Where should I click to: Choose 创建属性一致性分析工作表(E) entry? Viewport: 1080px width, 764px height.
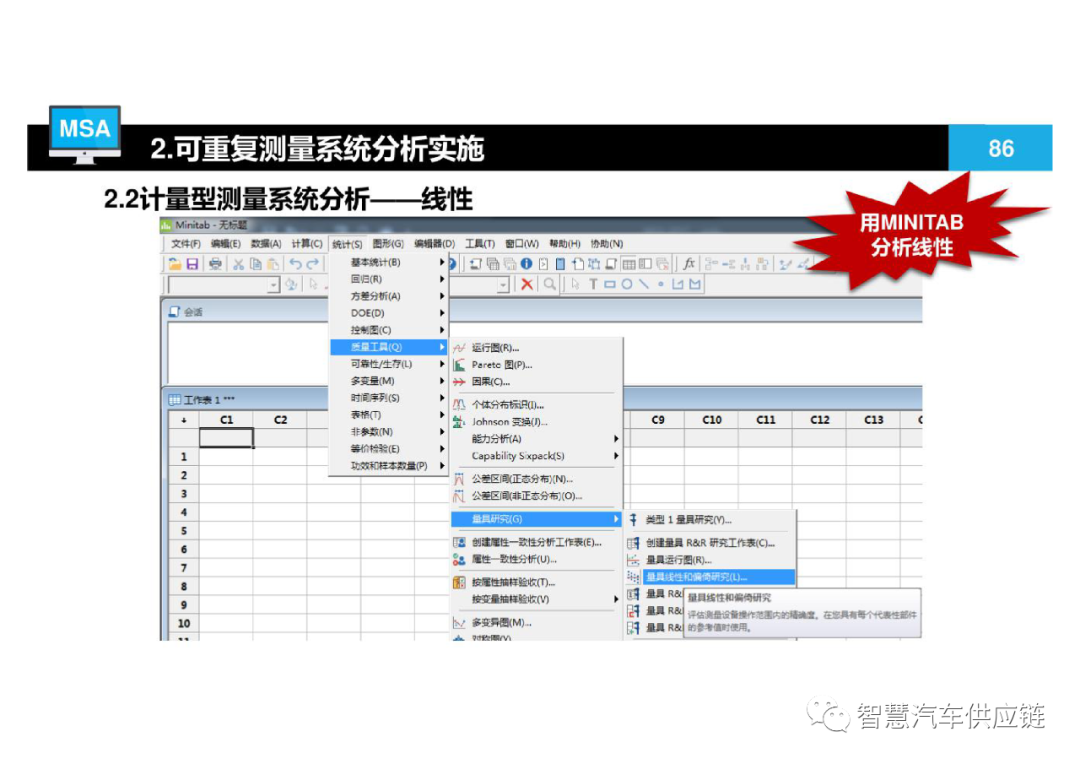point(537,542)
